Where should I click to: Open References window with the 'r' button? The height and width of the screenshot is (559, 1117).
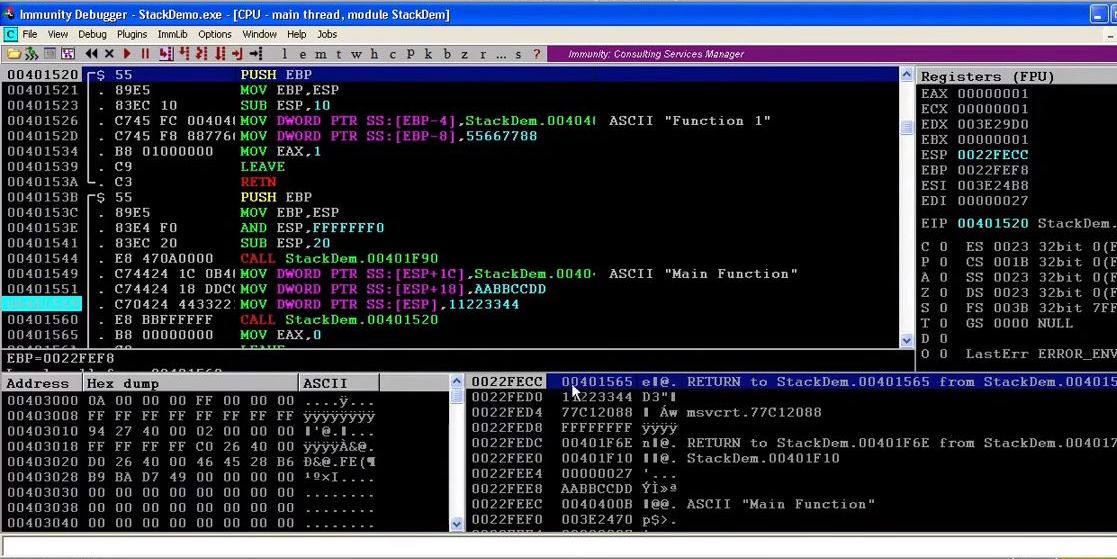(483, 53)
